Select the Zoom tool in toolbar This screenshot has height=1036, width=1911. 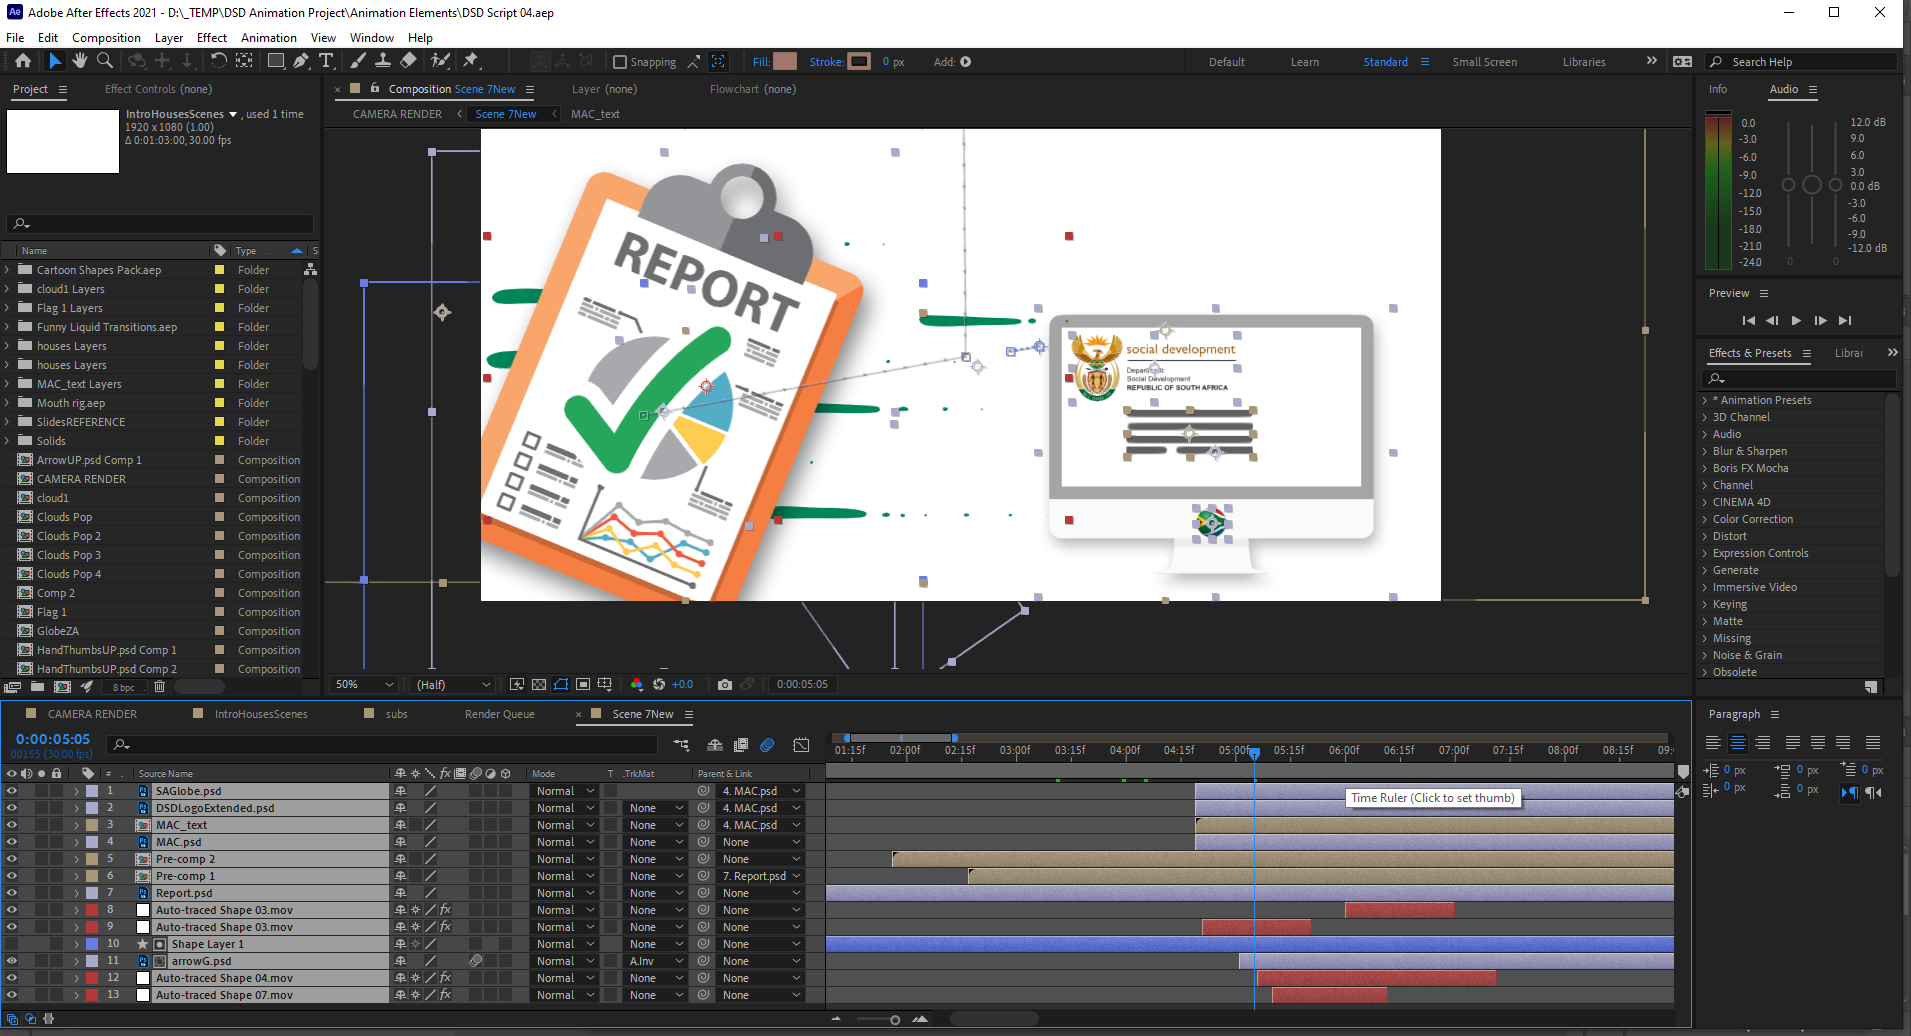point(104,61)
